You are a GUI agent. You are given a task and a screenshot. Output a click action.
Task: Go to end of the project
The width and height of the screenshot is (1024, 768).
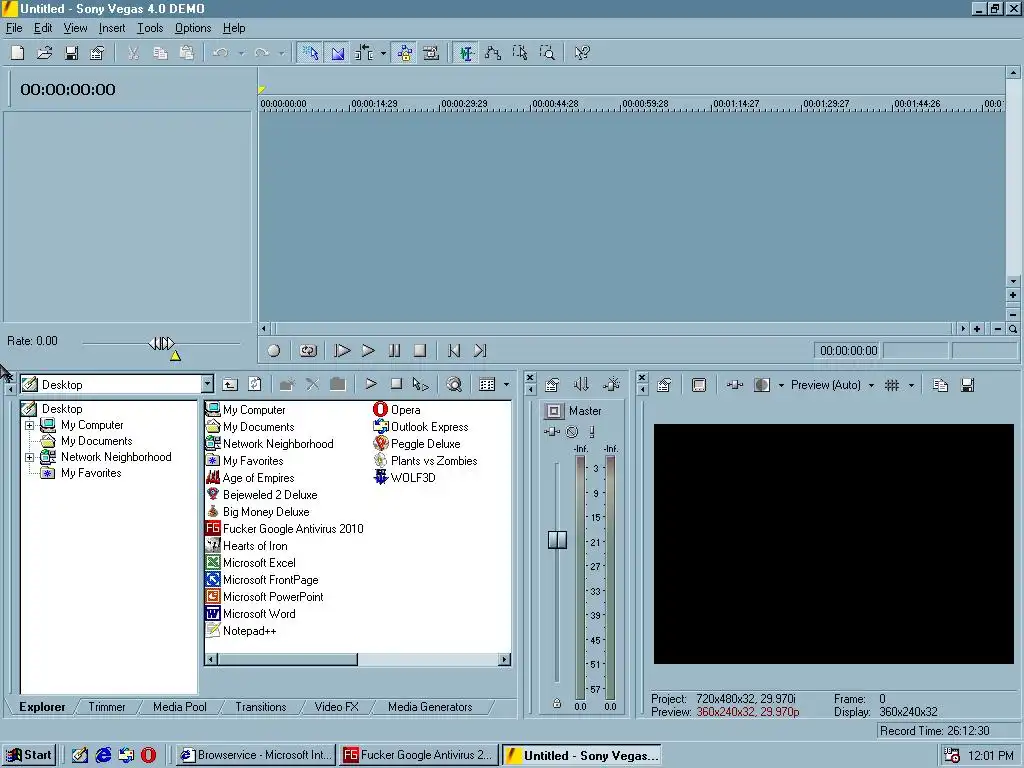click(480, 351)
